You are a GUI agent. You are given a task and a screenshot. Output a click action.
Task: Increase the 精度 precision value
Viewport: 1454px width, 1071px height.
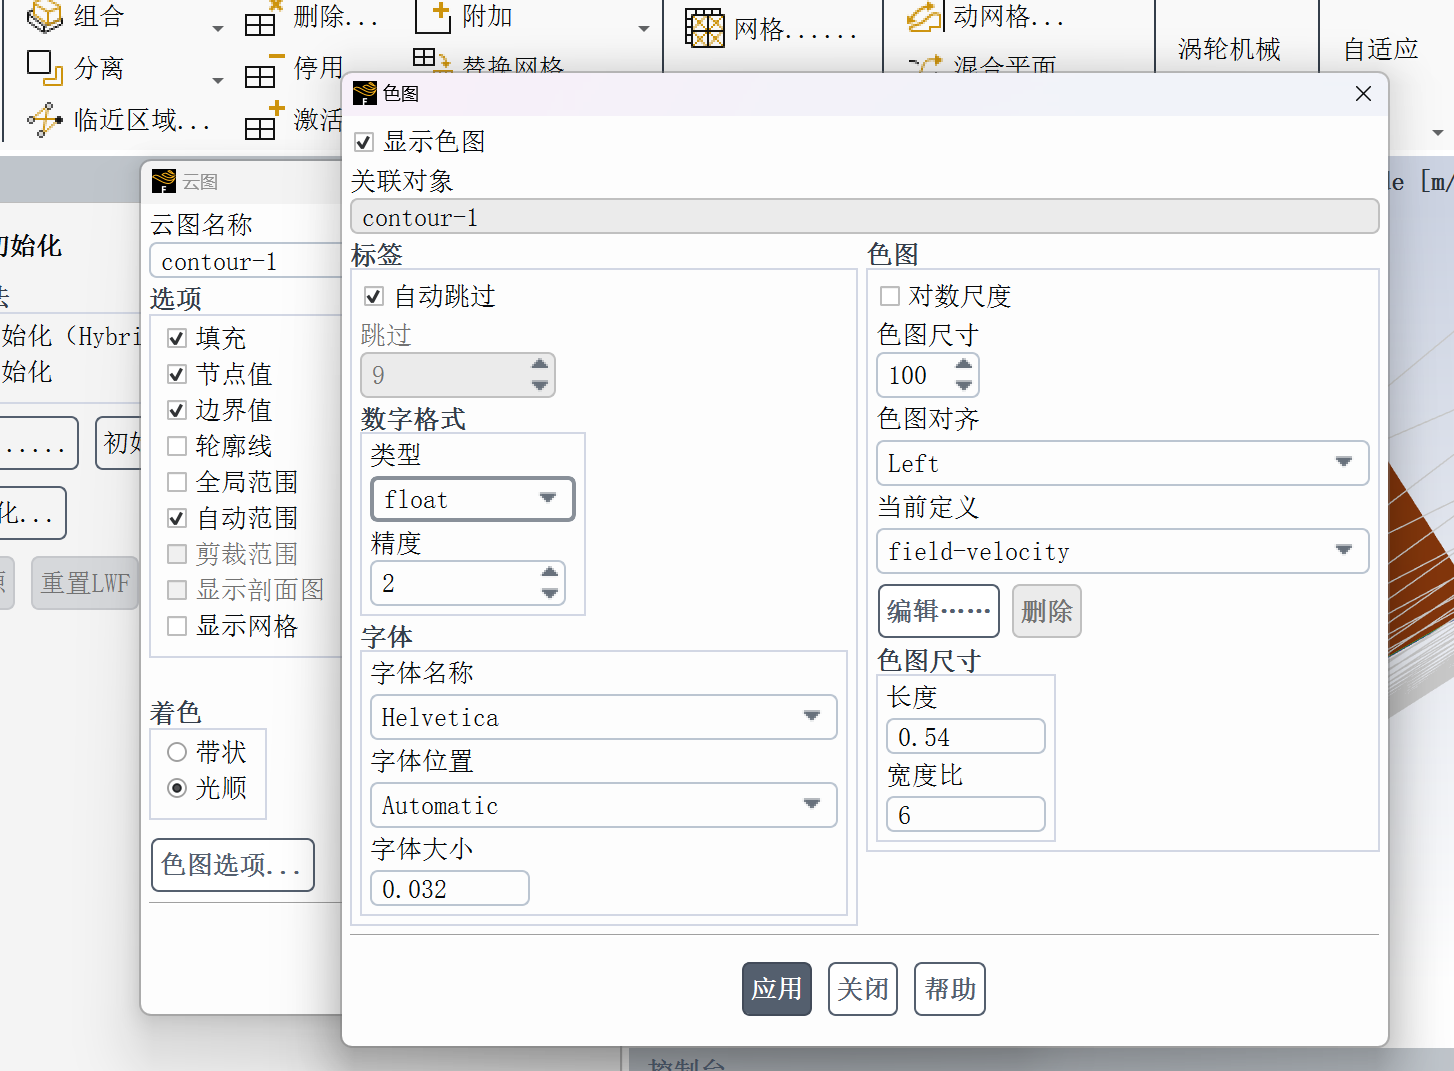coord(549,573)
